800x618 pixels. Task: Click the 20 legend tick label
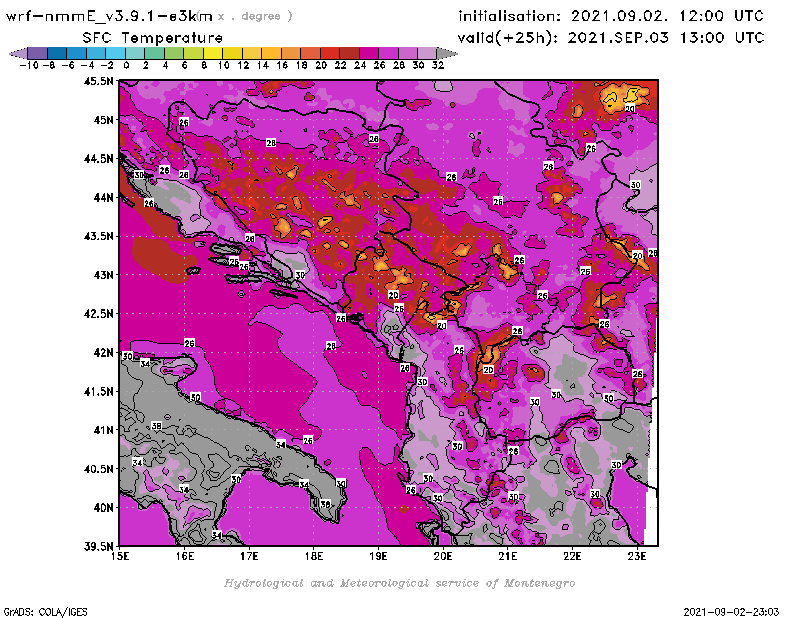pos(321,66)
